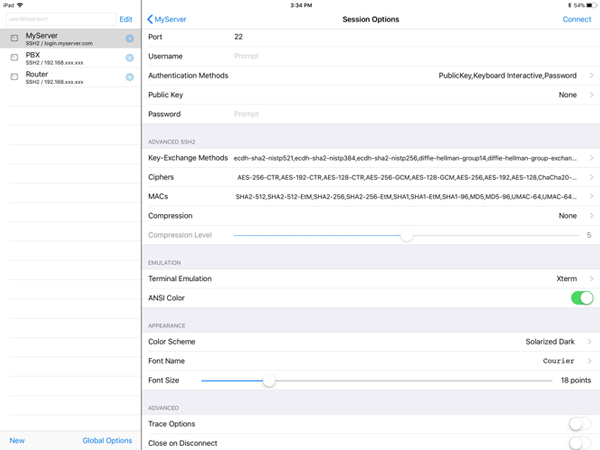
Task: Select the MyServer session row
Action: click(x=70, y=38)
